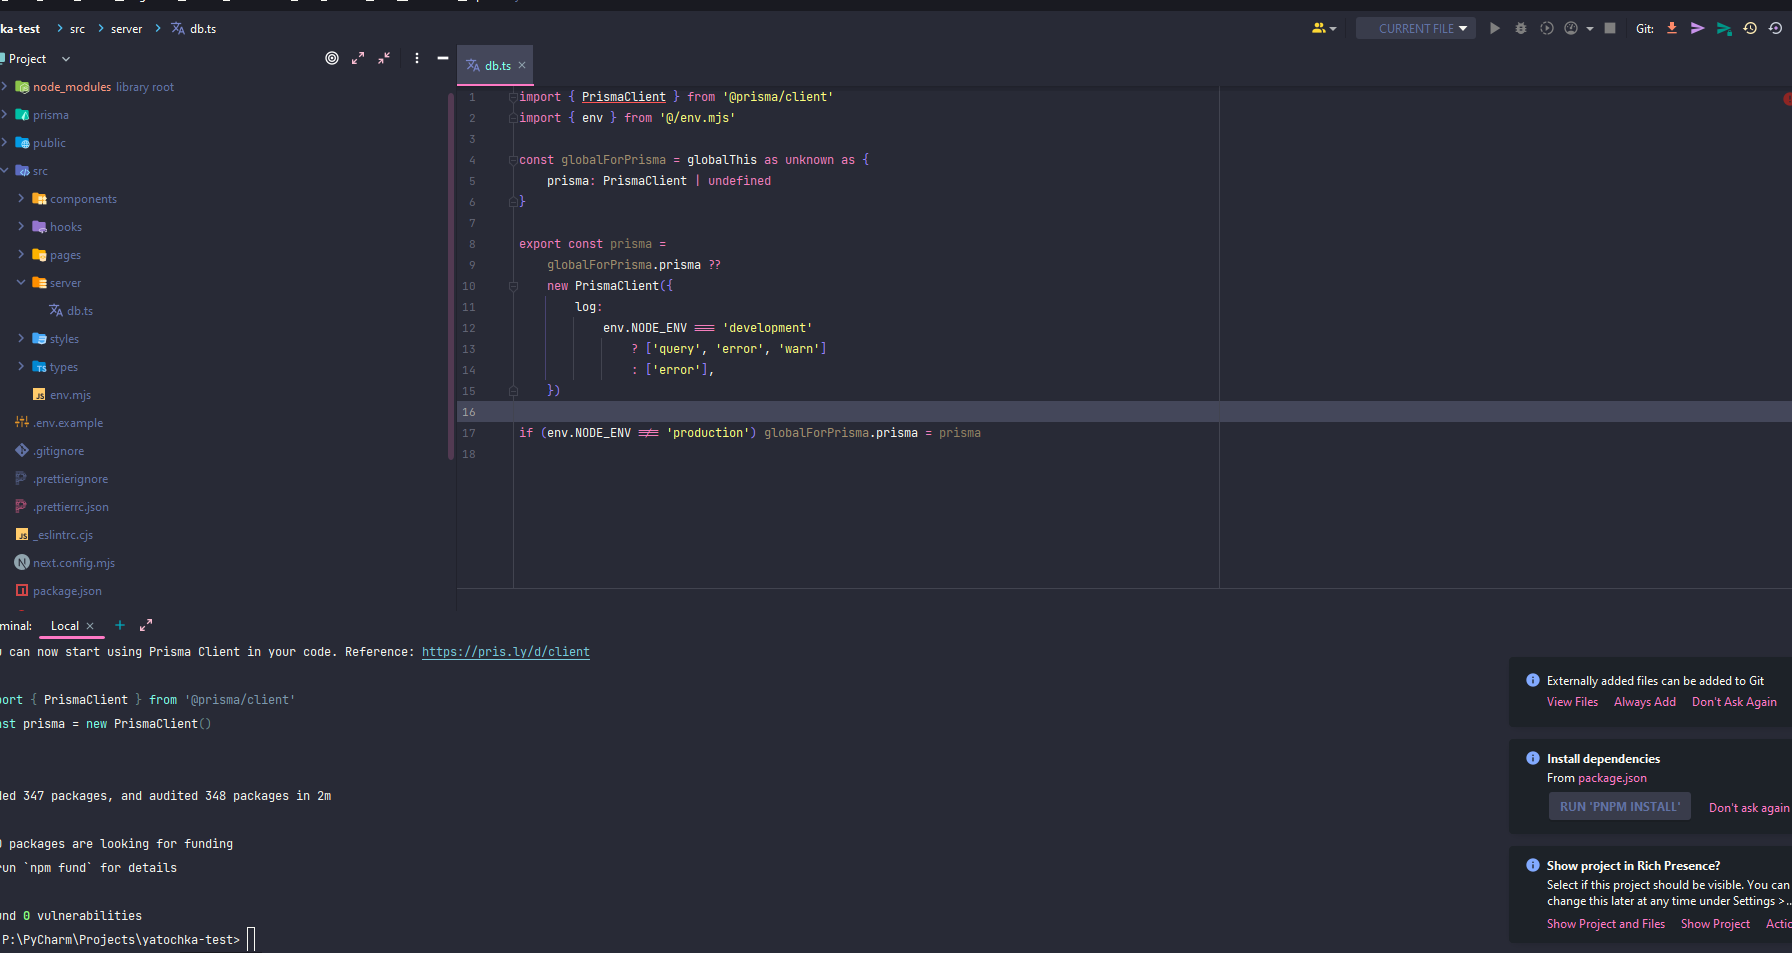Select the Local terminal tab
The height and width of the screenshot is (953, 1792).
pyautogui.click(x=65, y=626)
